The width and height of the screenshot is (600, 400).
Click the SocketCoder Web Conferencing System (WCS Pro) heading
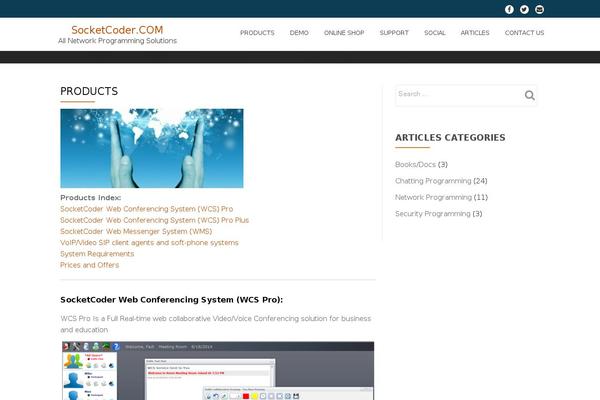click(x=171, y=300)
